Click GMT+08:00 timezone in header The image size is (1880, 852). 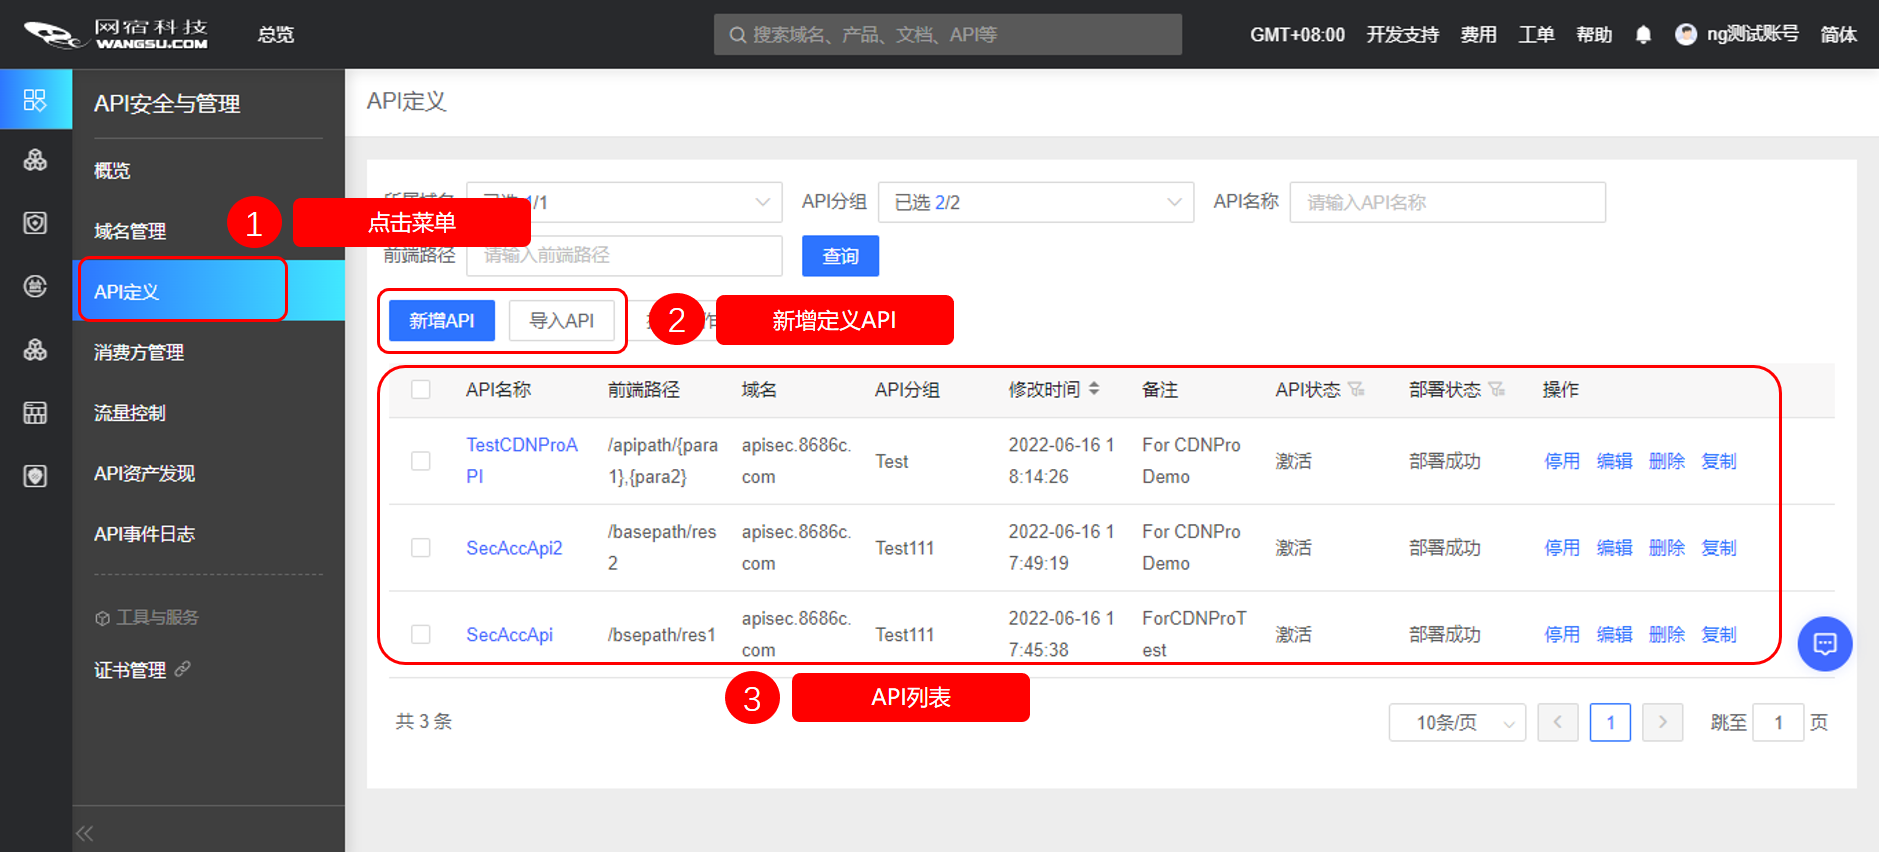point(1297,35)
